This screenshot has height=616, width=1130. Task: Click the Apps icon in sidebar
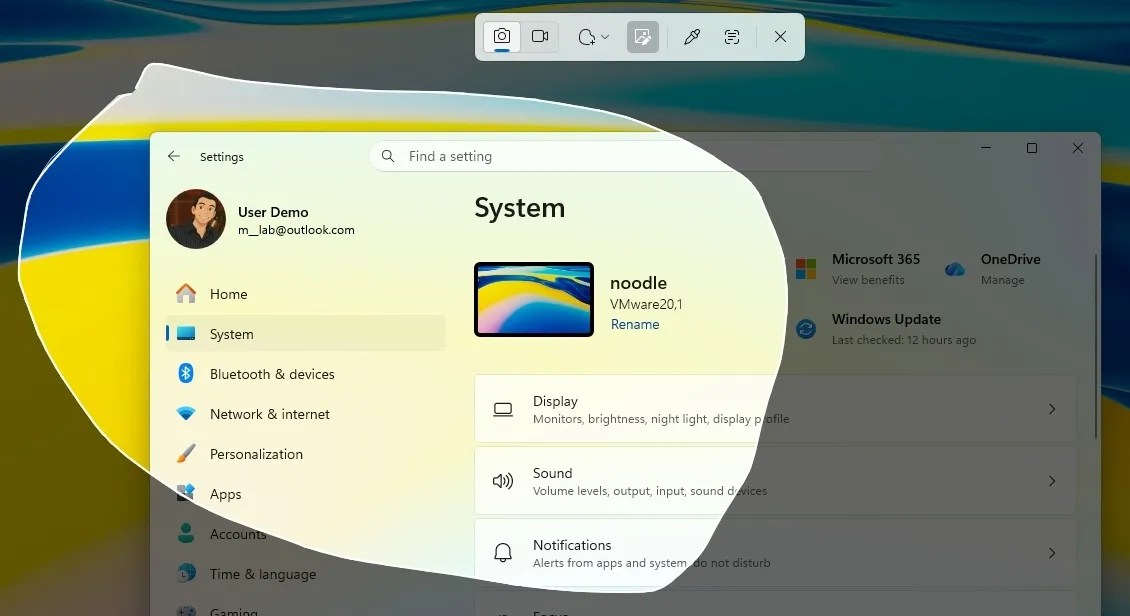pos(186,493)
